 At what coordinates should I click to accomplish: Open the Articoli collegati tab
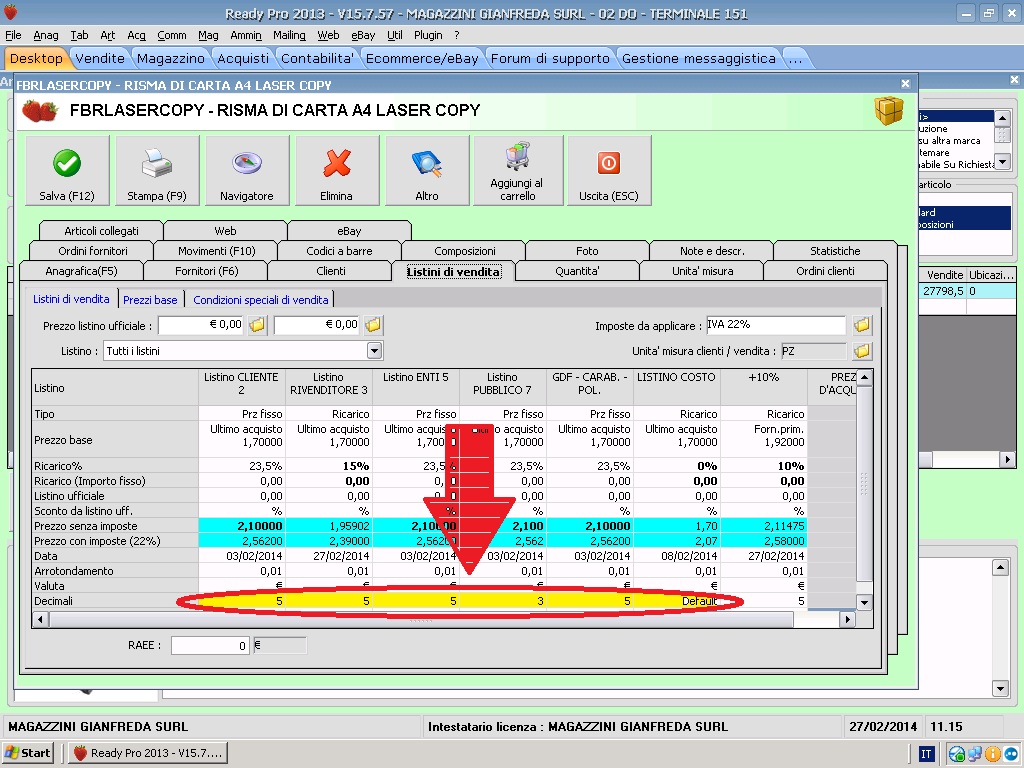click(101, 231)
